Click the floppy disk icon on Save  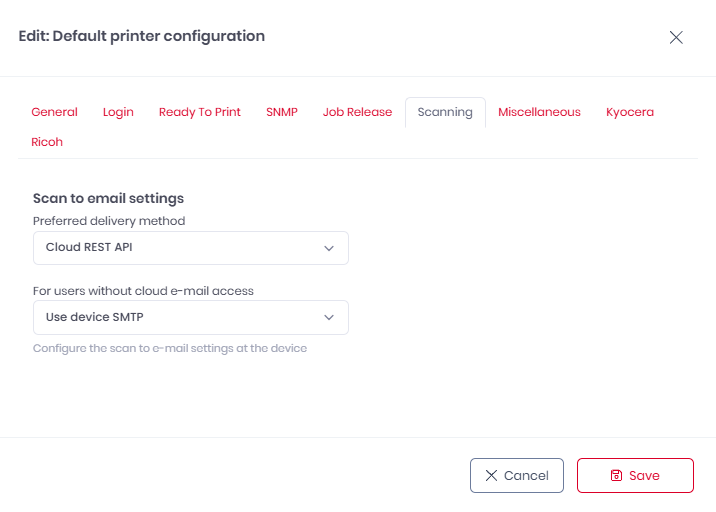point(616,476)
